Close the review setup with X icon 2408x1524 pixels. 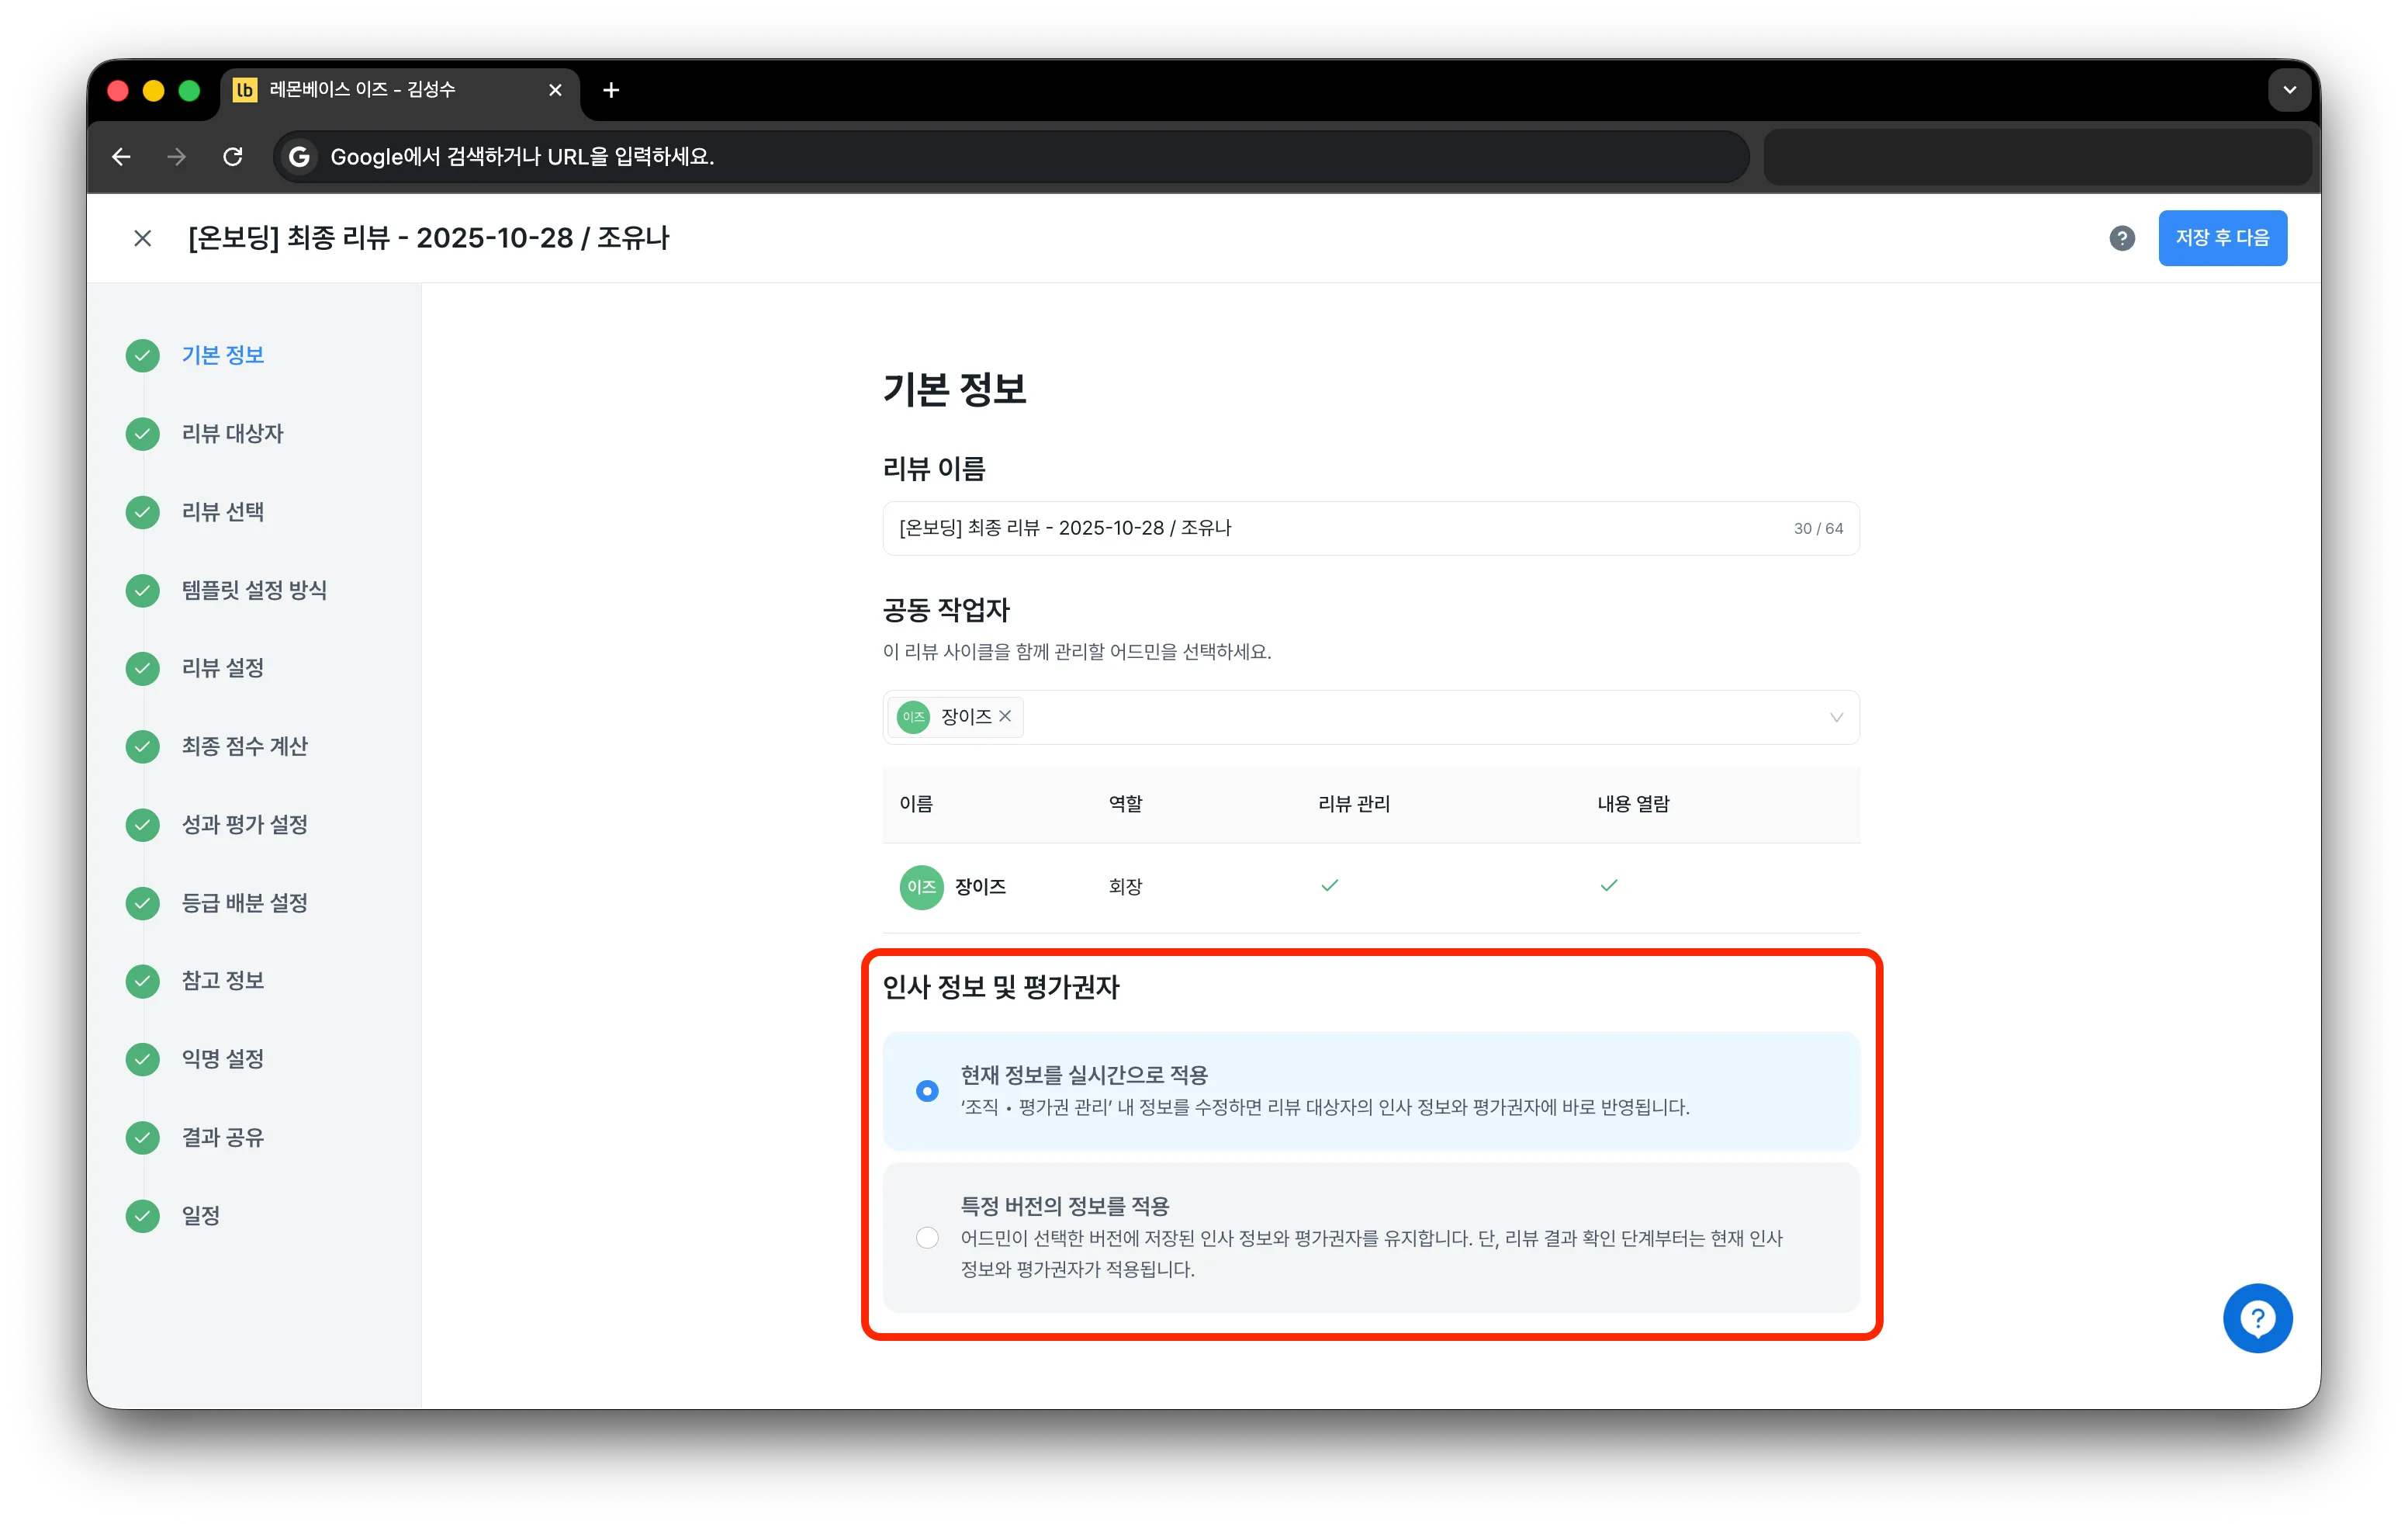[143, 238]
